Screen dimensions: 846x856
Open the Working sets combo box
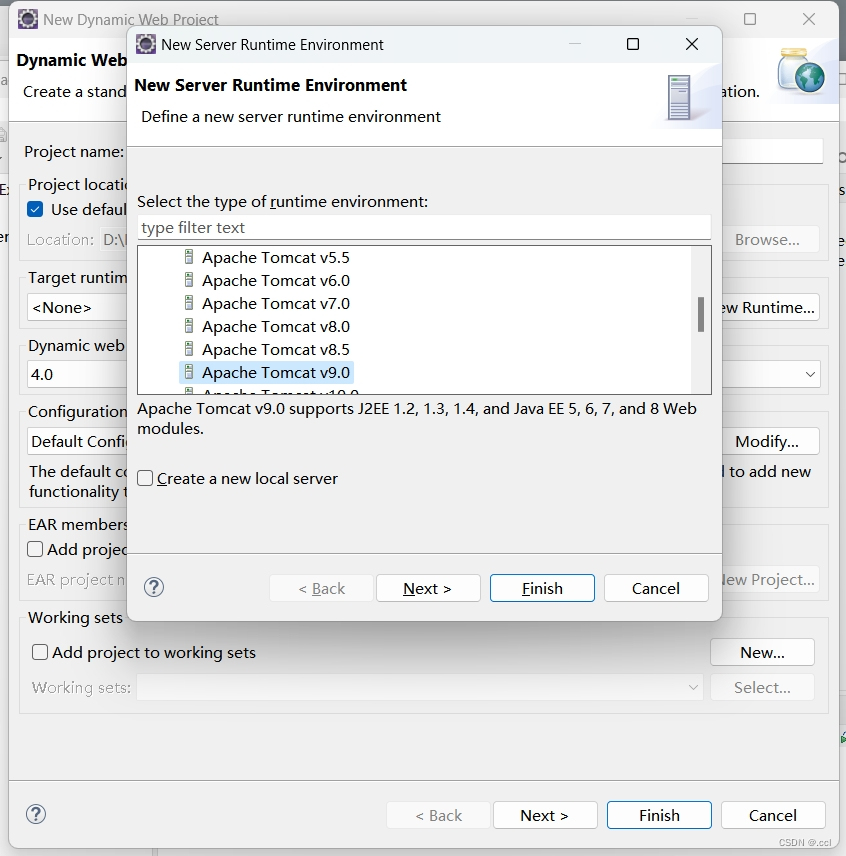420,687
